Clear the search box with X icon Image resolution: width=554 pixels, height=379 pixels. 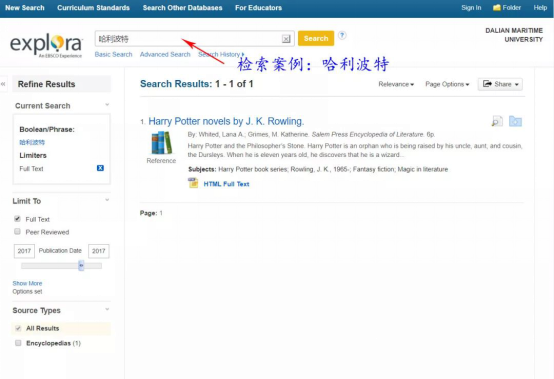click(x=286, y=39)
